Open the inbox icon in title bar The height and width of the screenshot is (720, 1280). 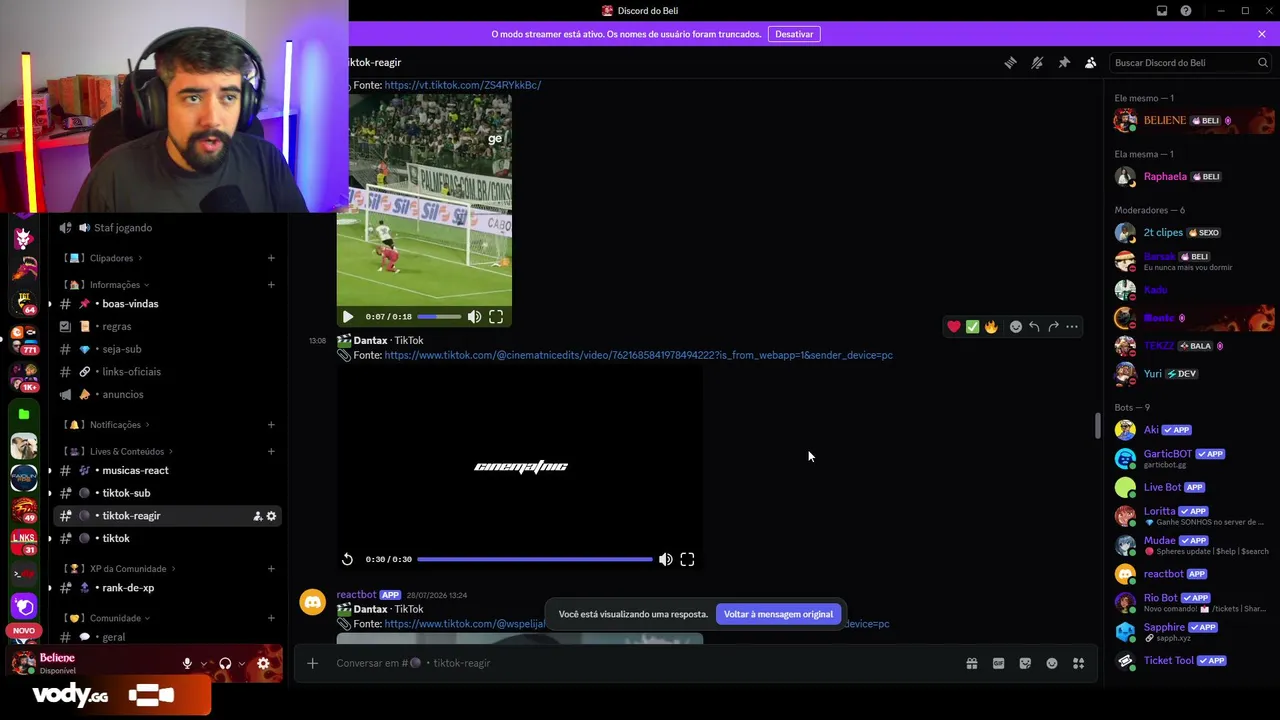tap(1162, 11)
